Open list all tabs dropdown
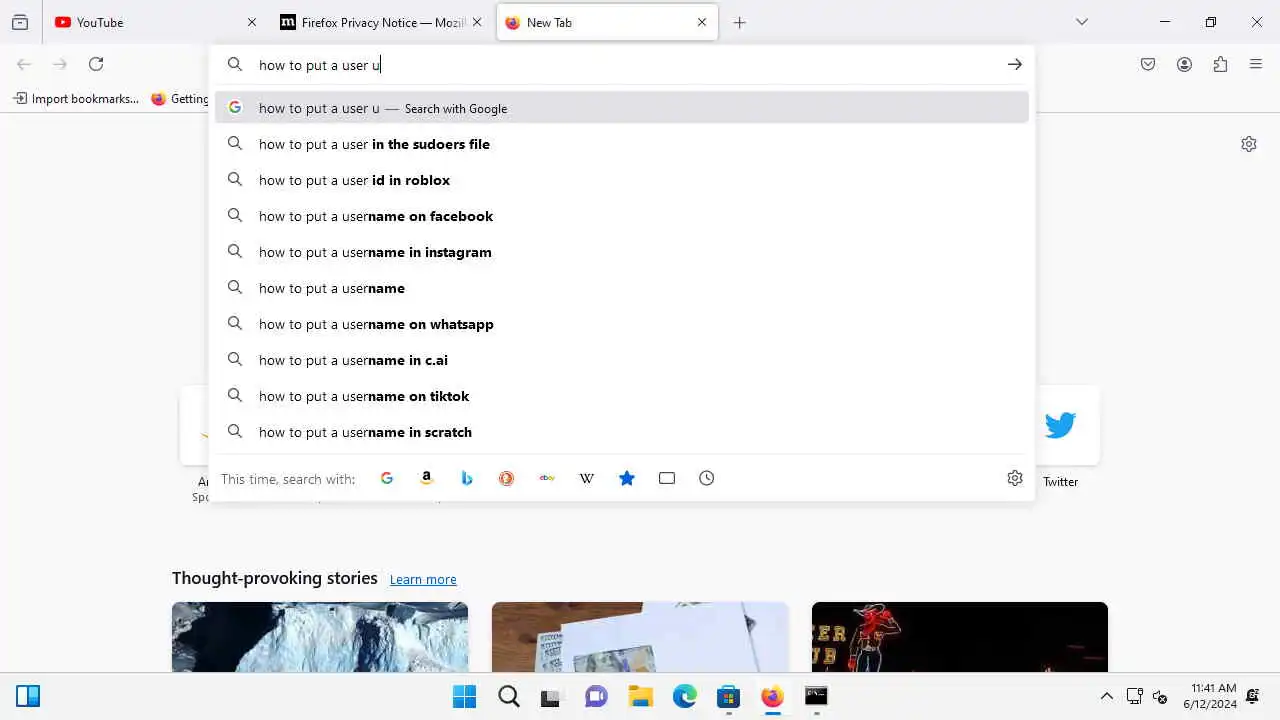 (1081, 22)
